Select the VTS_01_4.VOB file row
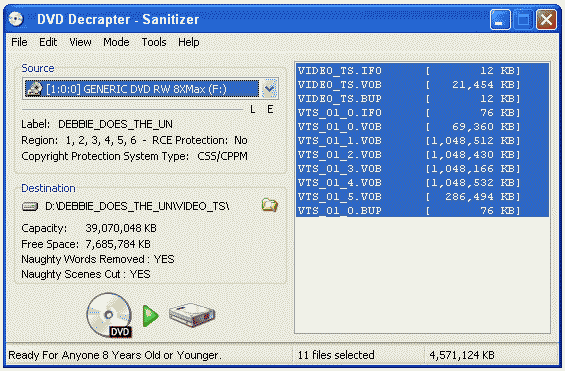The width and height of the screenshot is (565, 371). [422, 183]
